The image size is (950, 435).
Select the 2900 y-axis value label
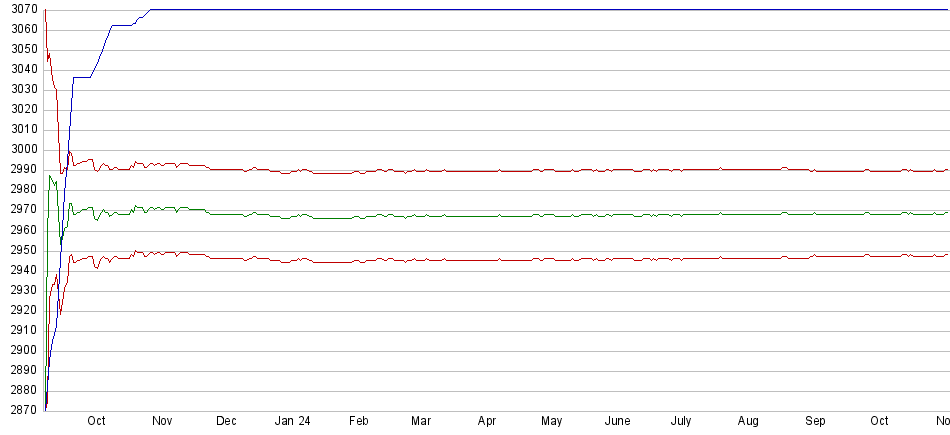click(x=20, y=350)
